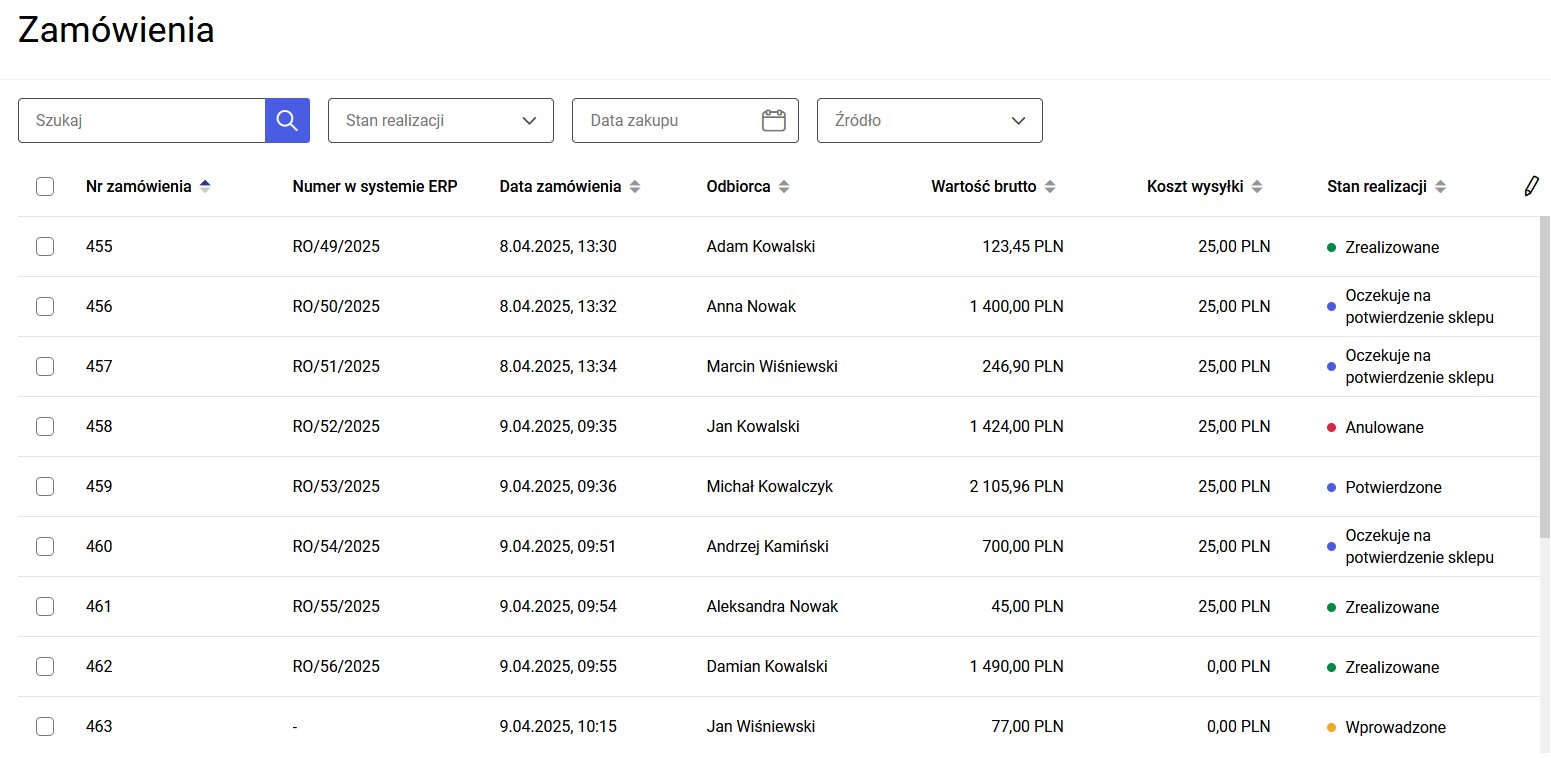The image size is (1551, 758).
Task: Sort by Nr zamówienia arrows icon
Action: [205, 186]
